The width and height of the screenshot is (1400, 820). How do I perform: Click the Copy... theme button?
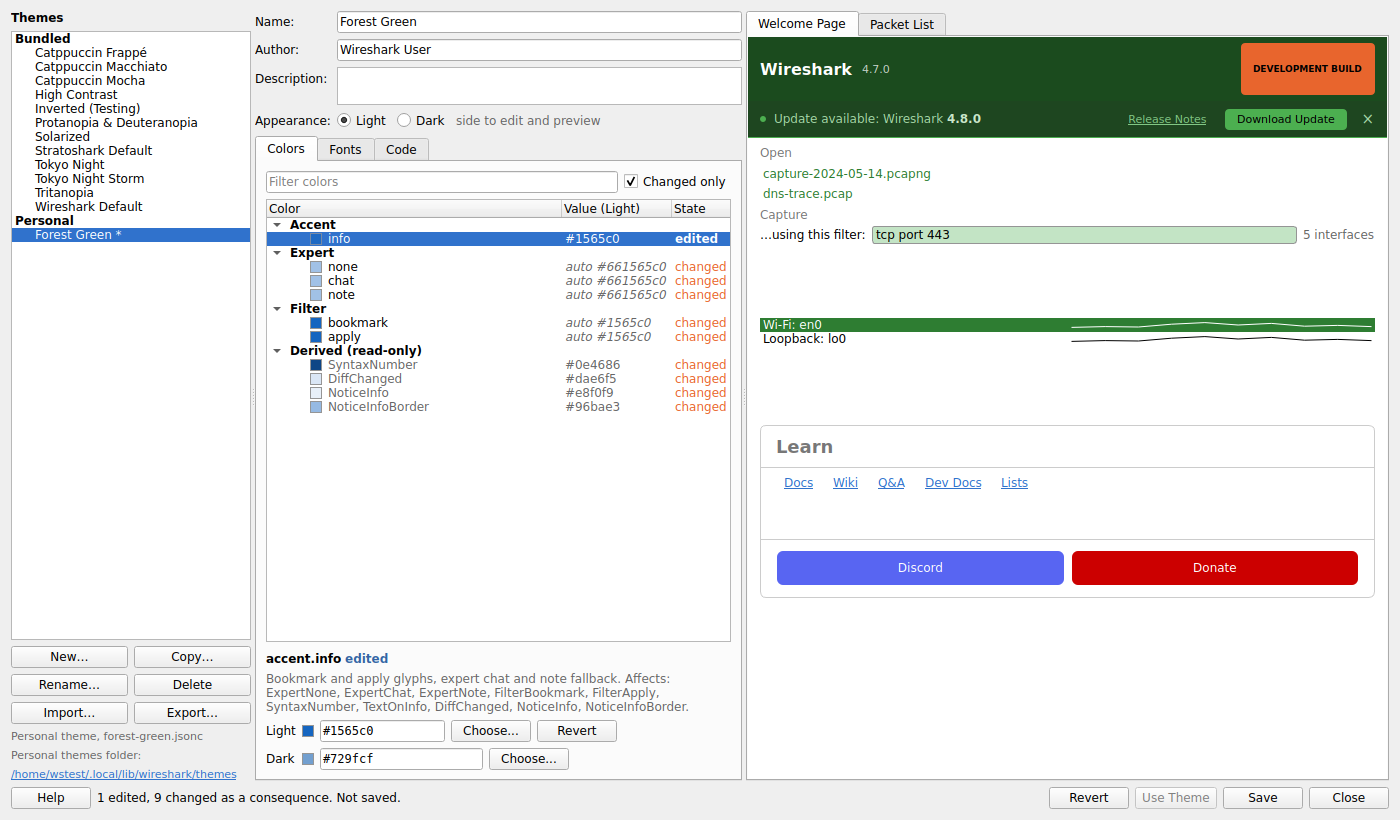pyautogui.click(x=192, y=657)
